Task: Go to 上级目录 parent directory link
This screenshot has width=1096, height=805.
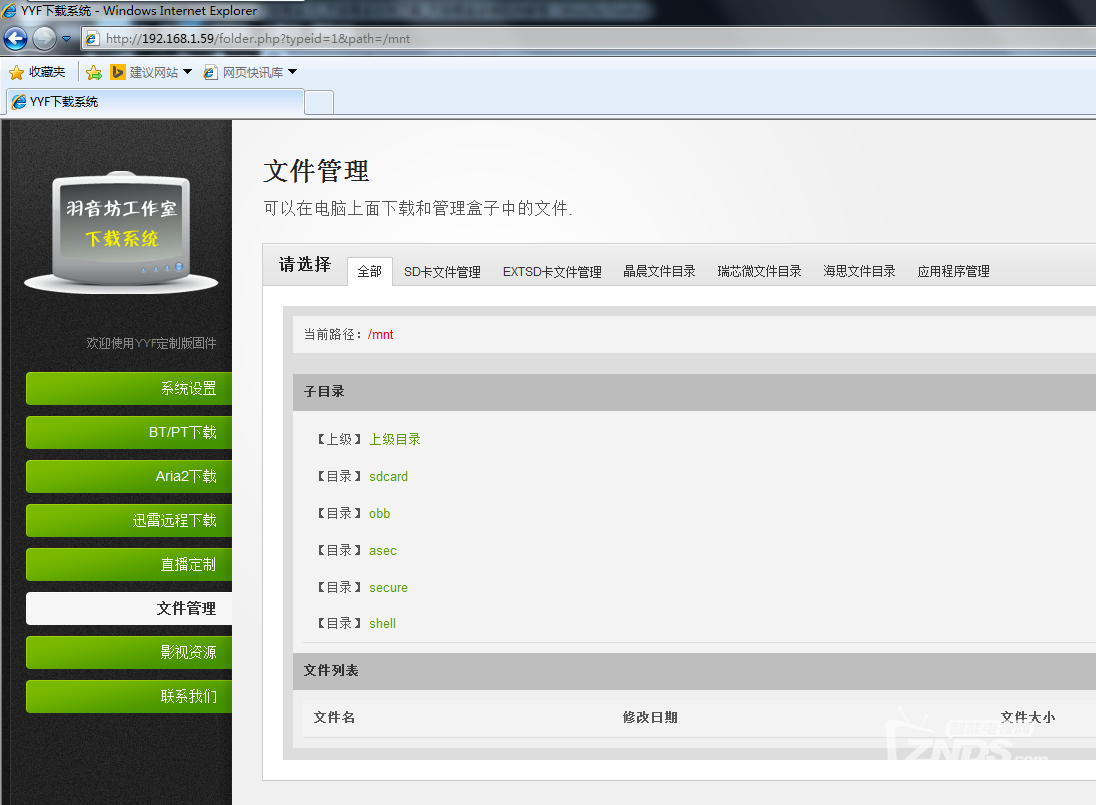Action: pos(395,440)
